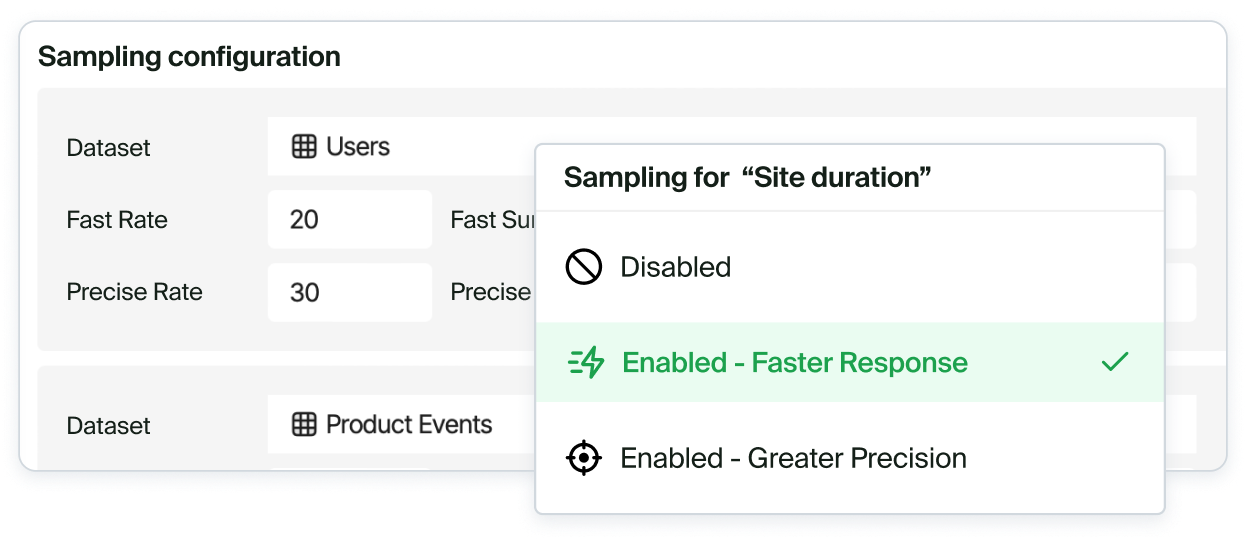Click the grid icon beside Users
Screen dimensions: 1250x560
pos(304,147)
